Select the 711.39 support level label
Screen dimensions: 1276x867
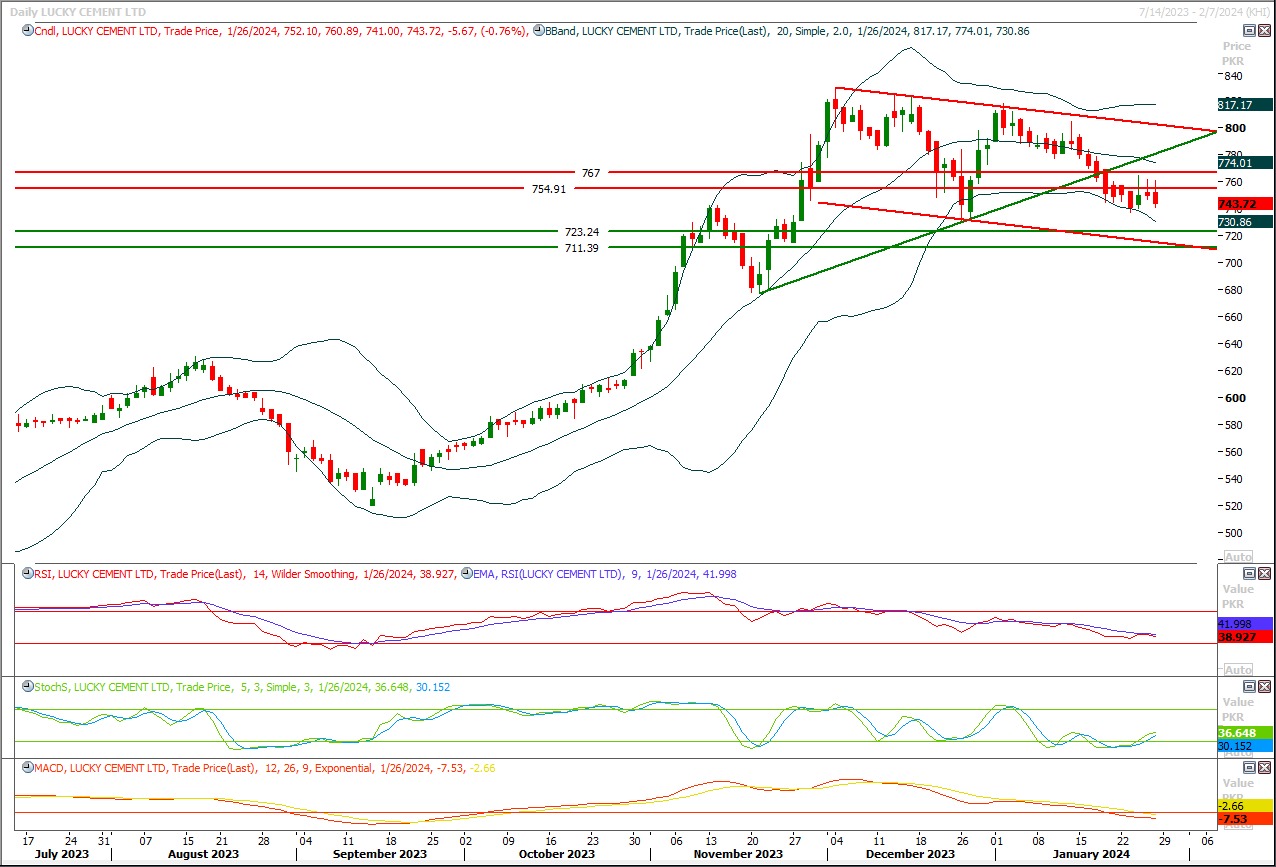(580, 248)
